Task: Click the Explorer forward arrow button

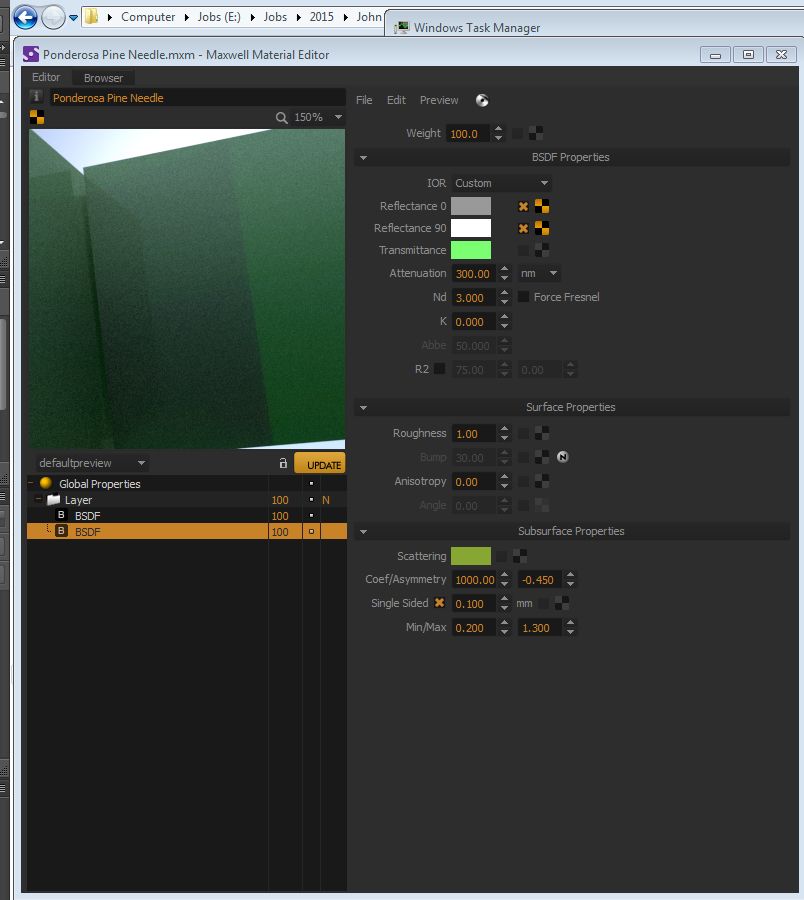Action: coord(53,17)
